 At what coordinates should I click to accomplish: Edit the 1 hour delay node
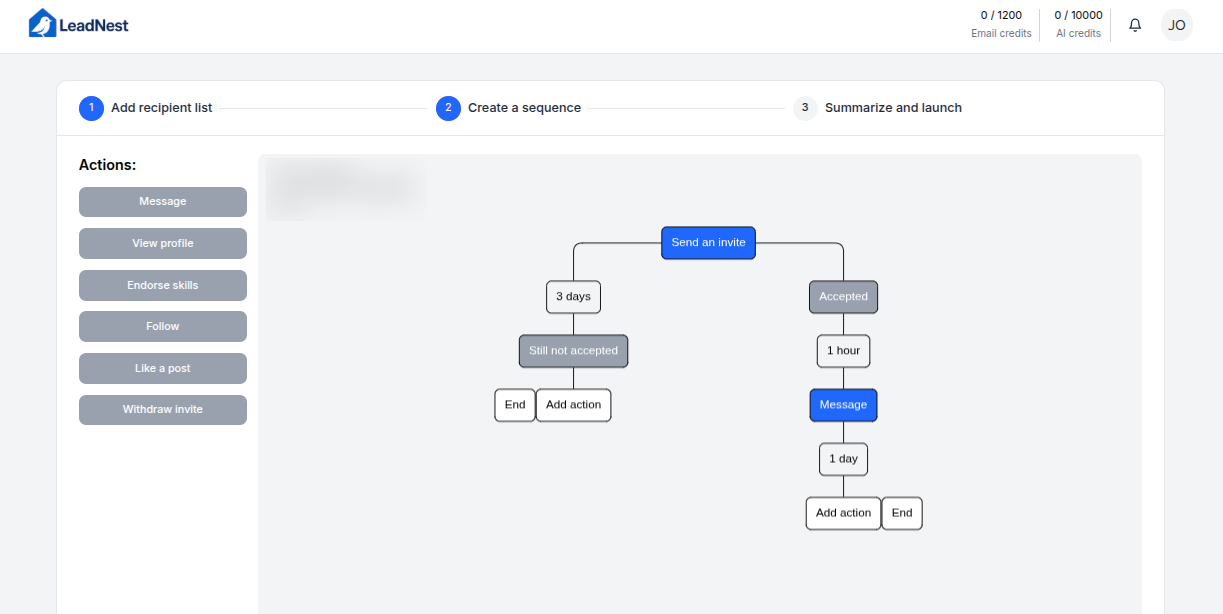[843, 351]
